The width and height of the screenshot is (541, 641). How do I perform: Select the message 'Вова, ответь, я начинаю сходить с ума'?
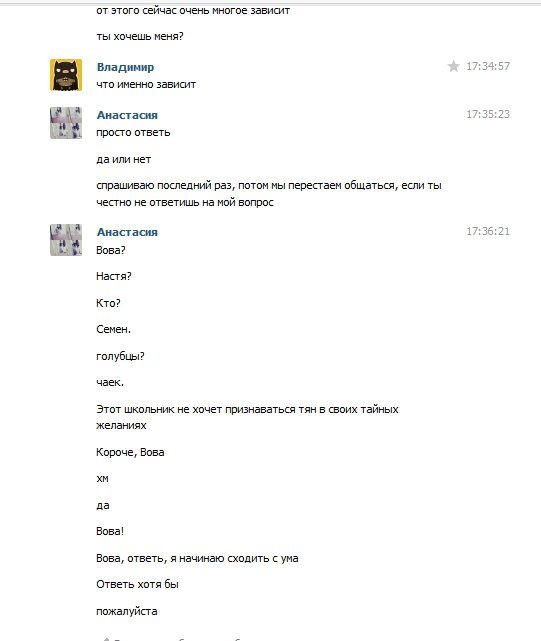tap(197, 558)
